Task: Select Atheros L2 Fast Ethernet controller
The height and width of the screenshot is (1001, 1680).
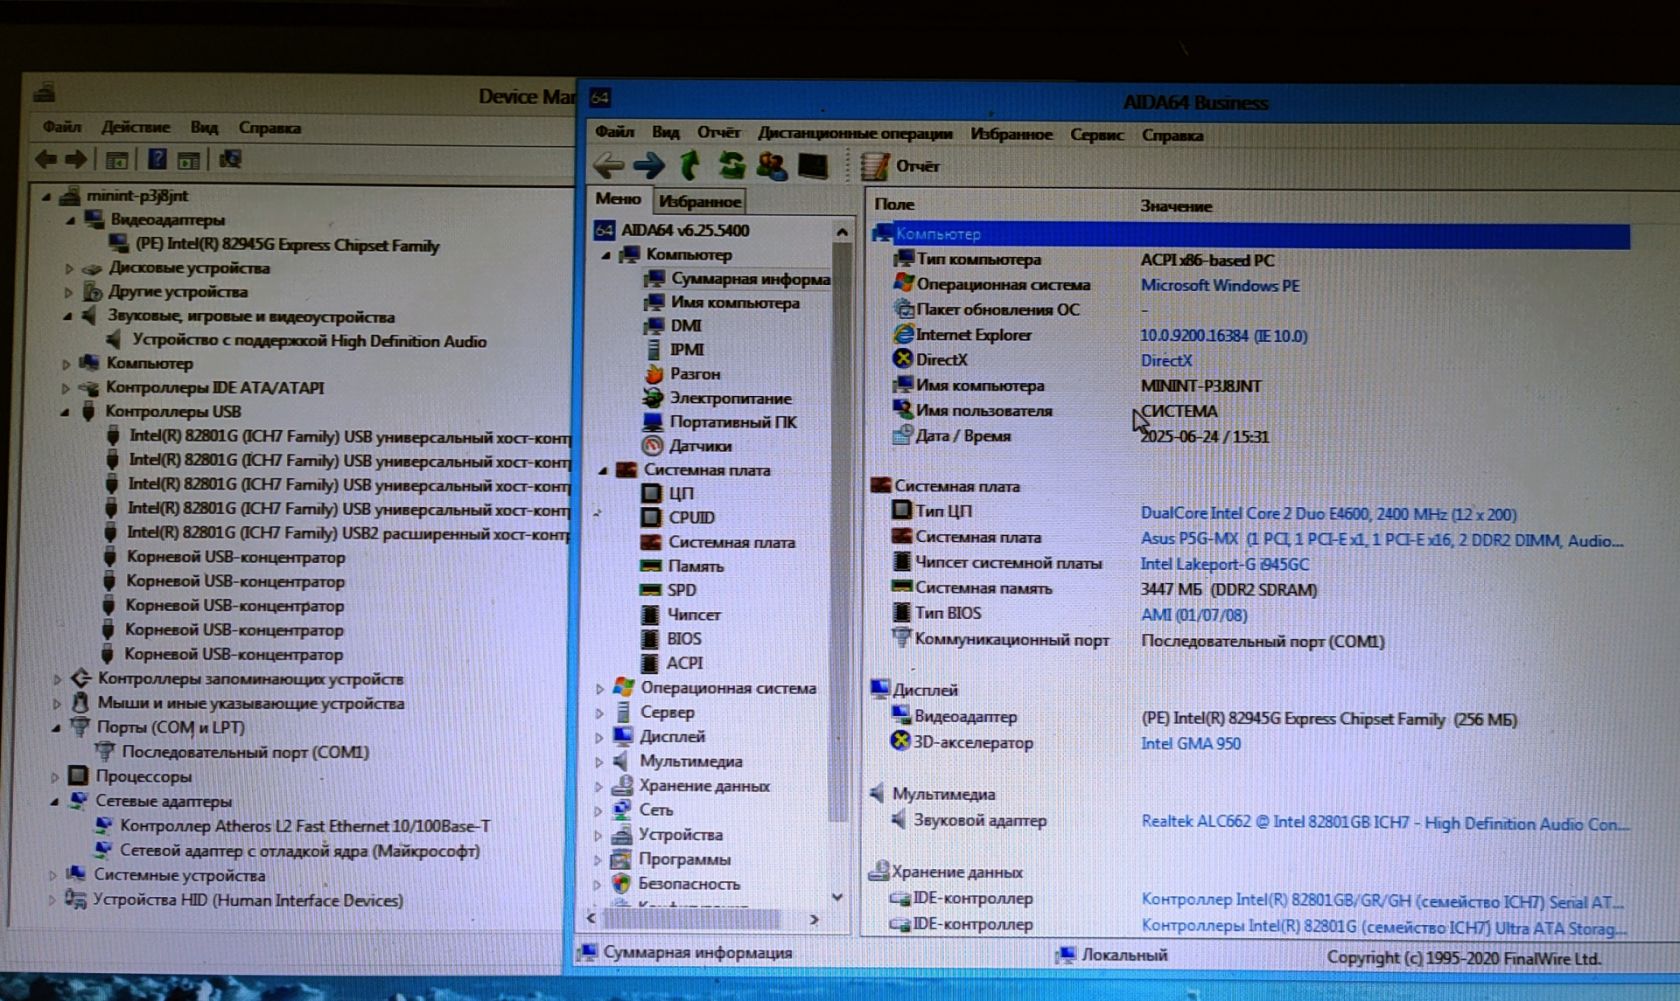Action: (x=305, y=826)
